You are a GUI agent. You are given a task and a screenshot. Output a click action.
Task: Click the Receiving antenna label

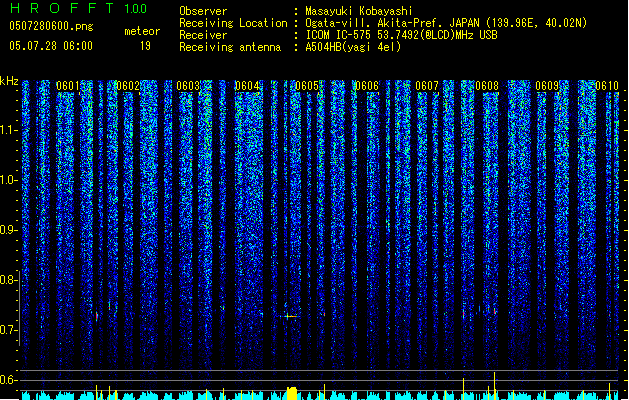[230, 47]
